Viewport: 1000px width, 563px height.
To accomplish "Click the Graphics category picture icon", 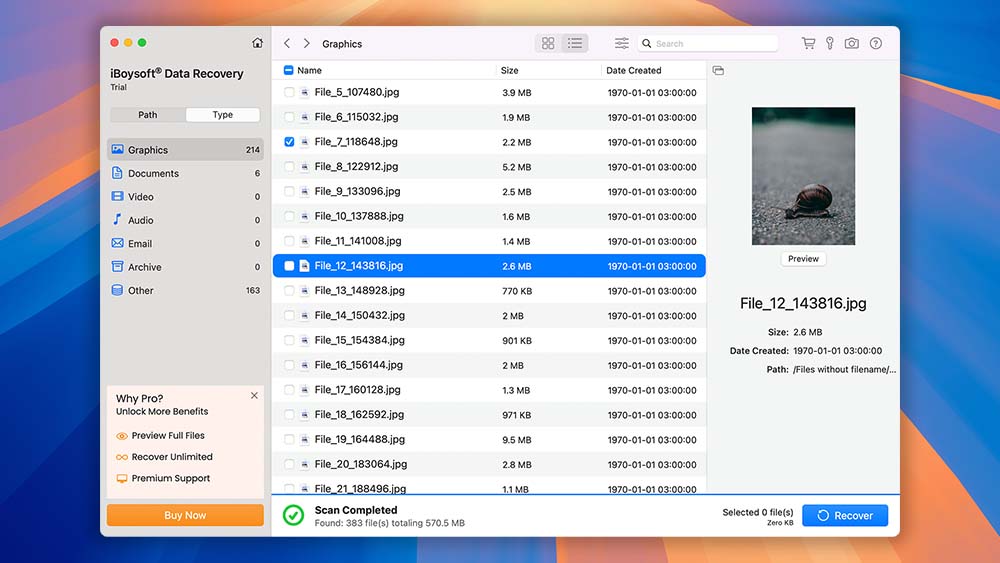I will click(x=117, y=149).
